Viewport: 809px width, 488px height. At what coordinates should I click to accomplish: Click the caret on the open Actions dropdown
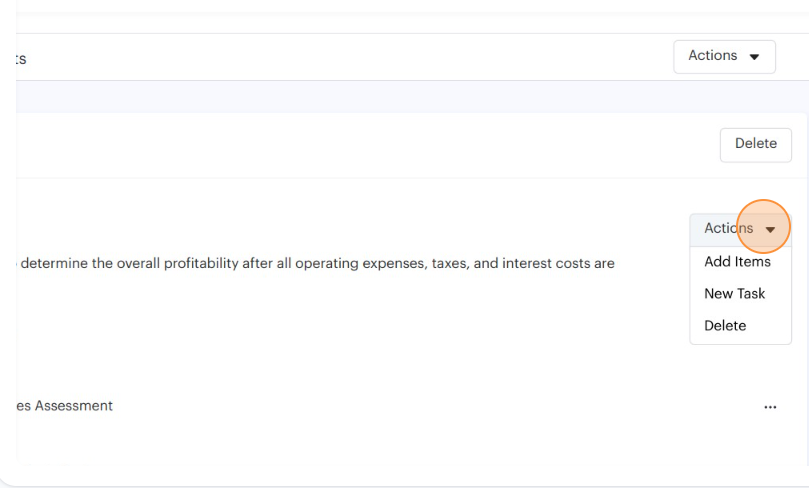pos(770,229)
